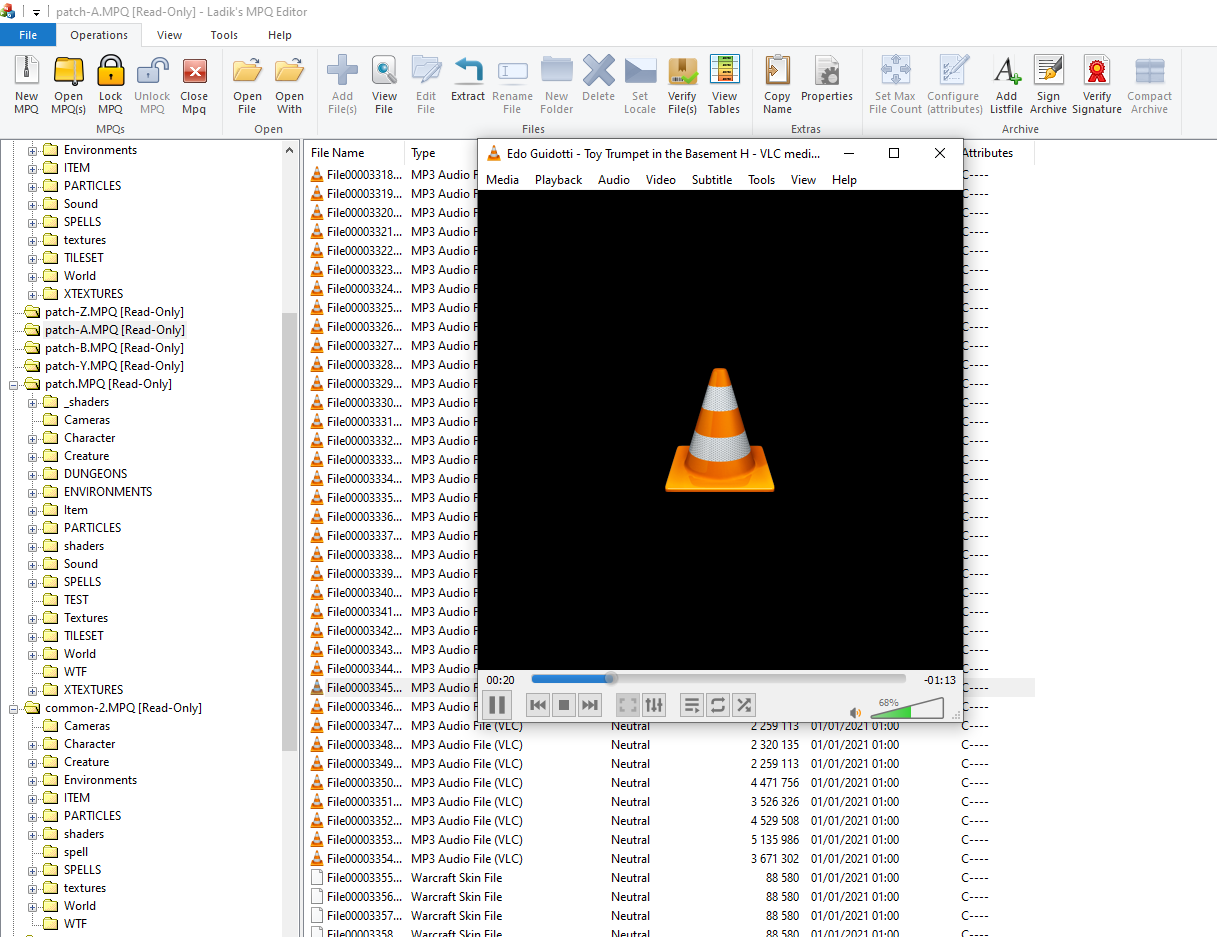The height and width of the screenshot is (937, 1217).
Task: Toggle VLC remaining time display -01:13
Action: point(940,680)
